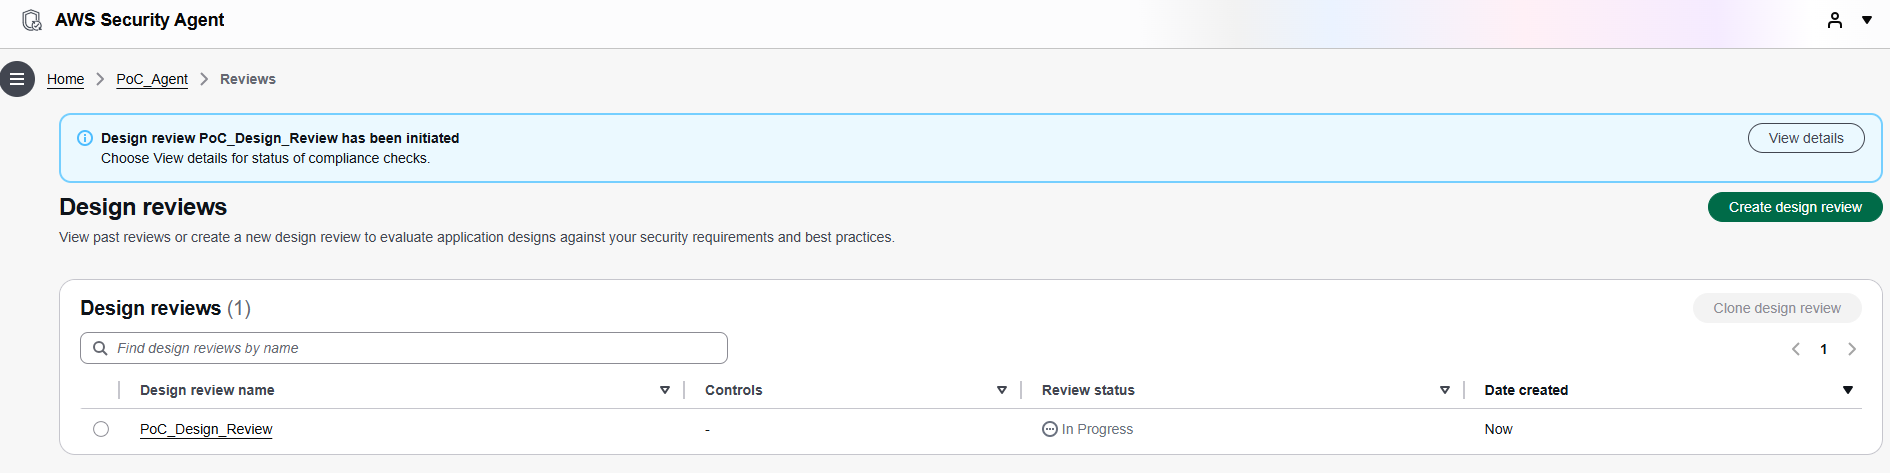Sort by Design review name column
Image resolution: width=1890 pixels, height=473 pixels.
[x=665, y=390]
